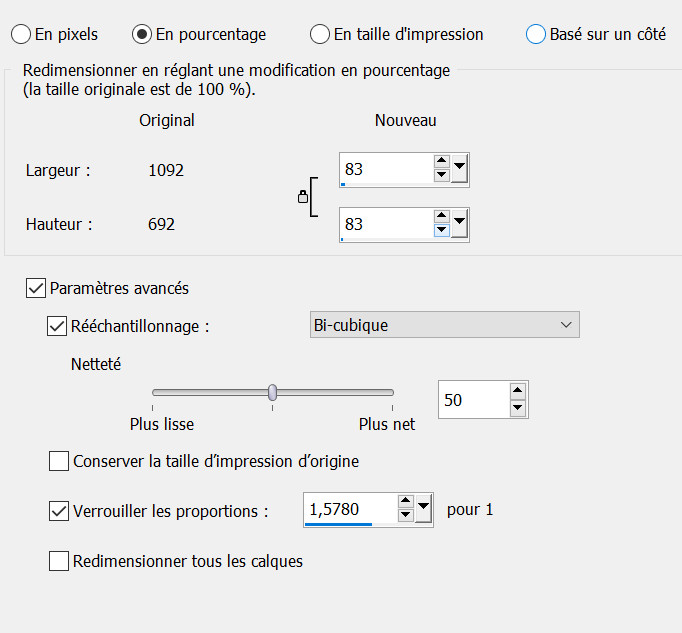Click the aspect ratio lock icon
The image size is (682, 633).
coord(303,198)
